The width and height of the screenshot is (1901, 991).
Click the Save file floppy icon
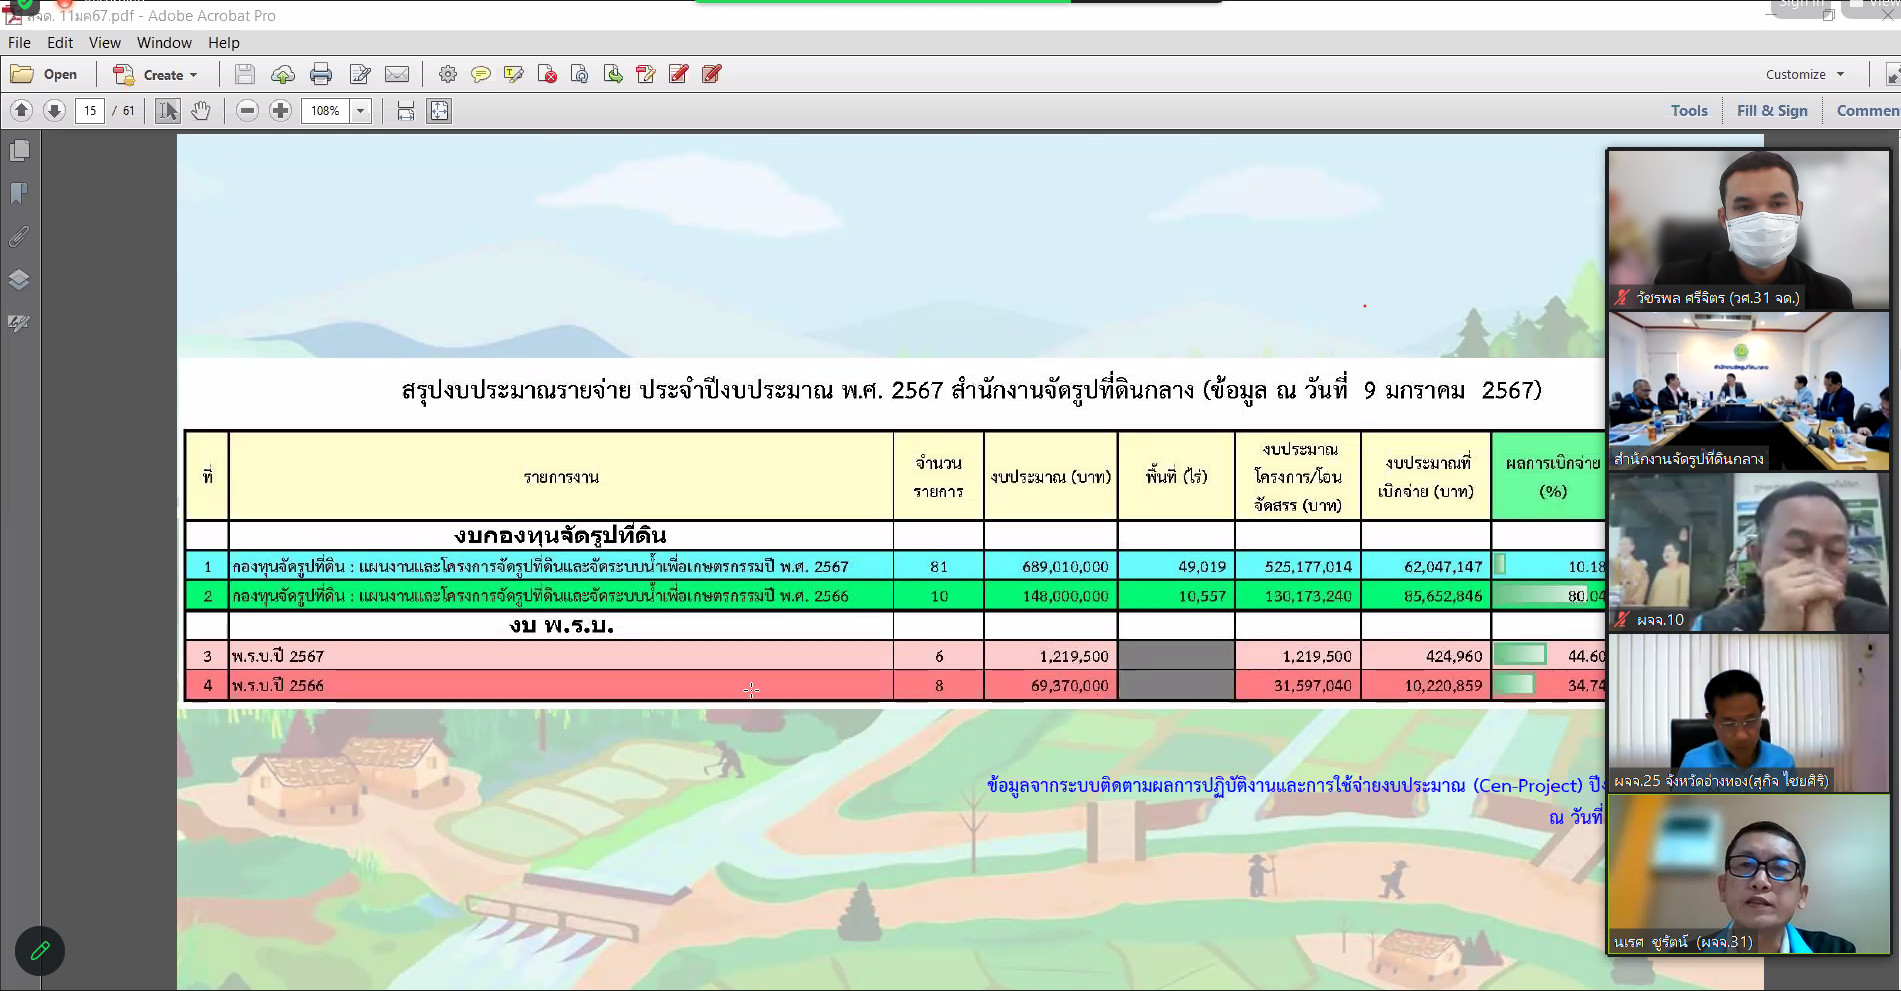click(x=245, y=74)
